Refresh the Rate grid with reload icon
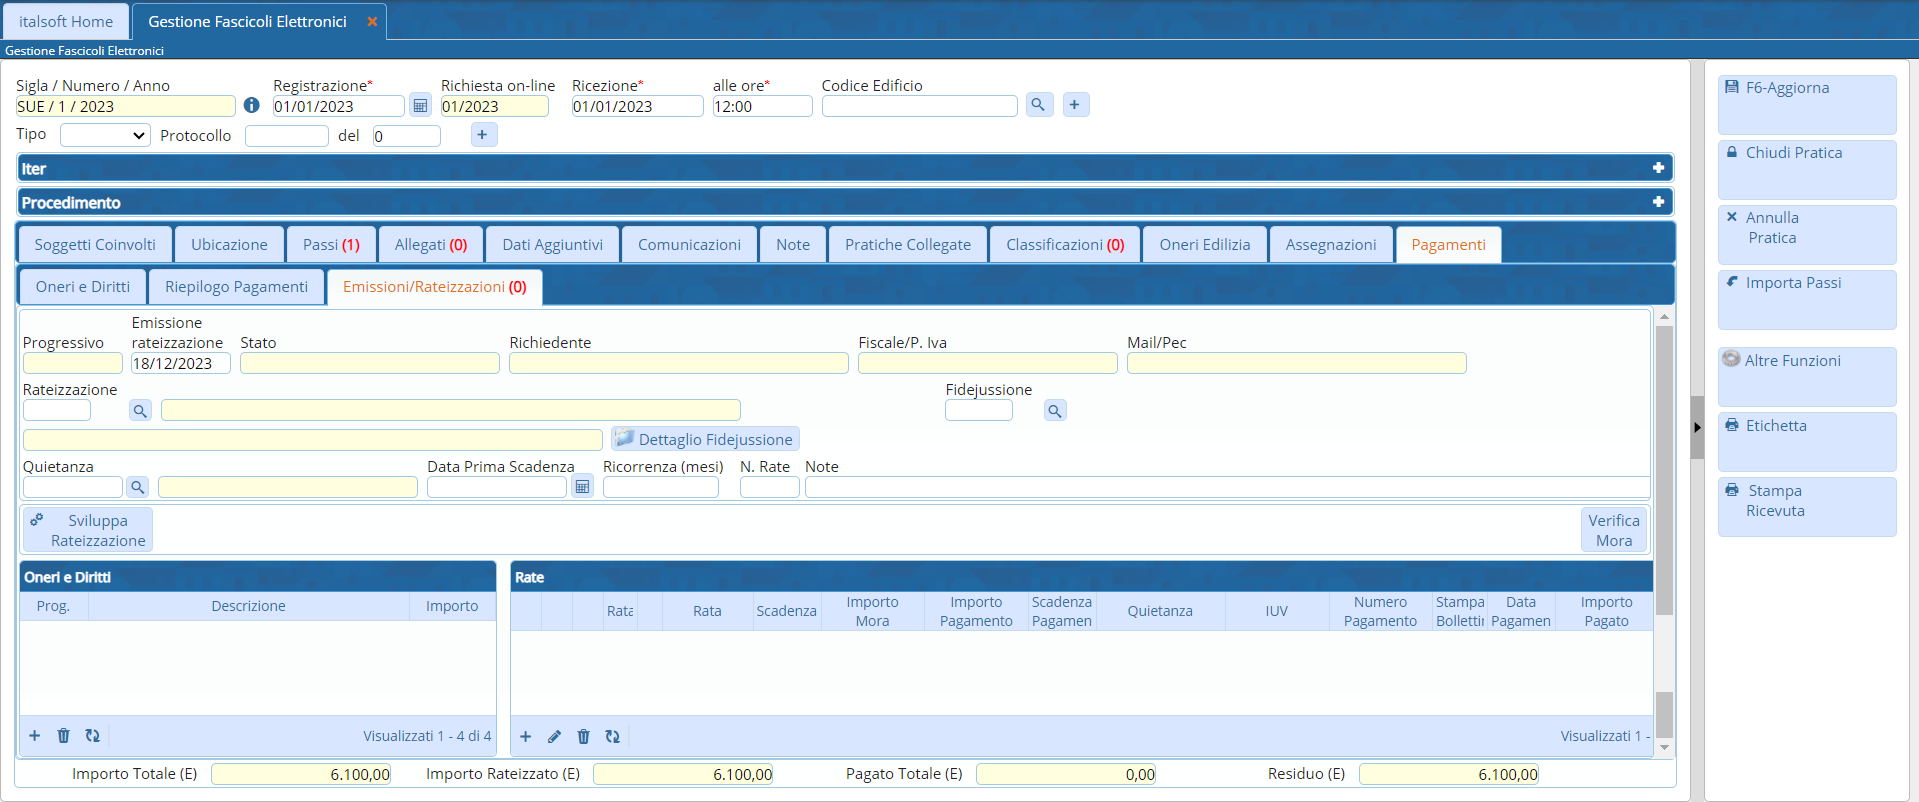 612,736
